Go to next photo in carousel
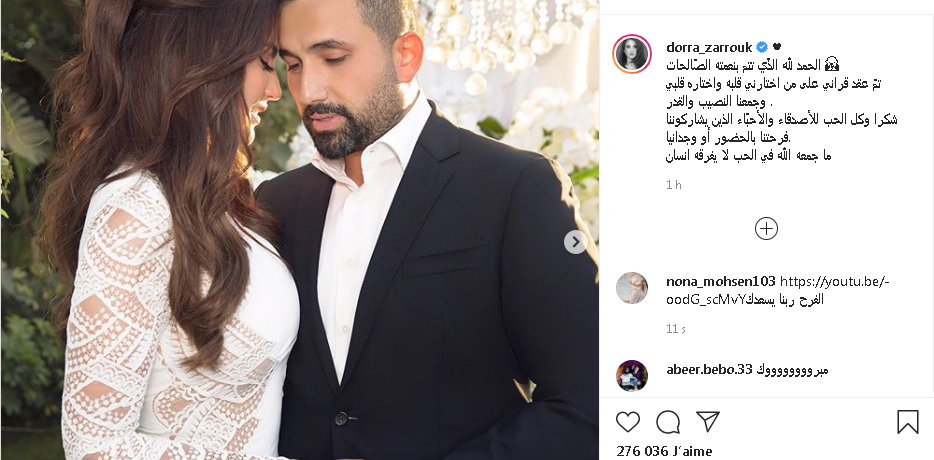Screen dimensions: 934x460 pos(575,242)
